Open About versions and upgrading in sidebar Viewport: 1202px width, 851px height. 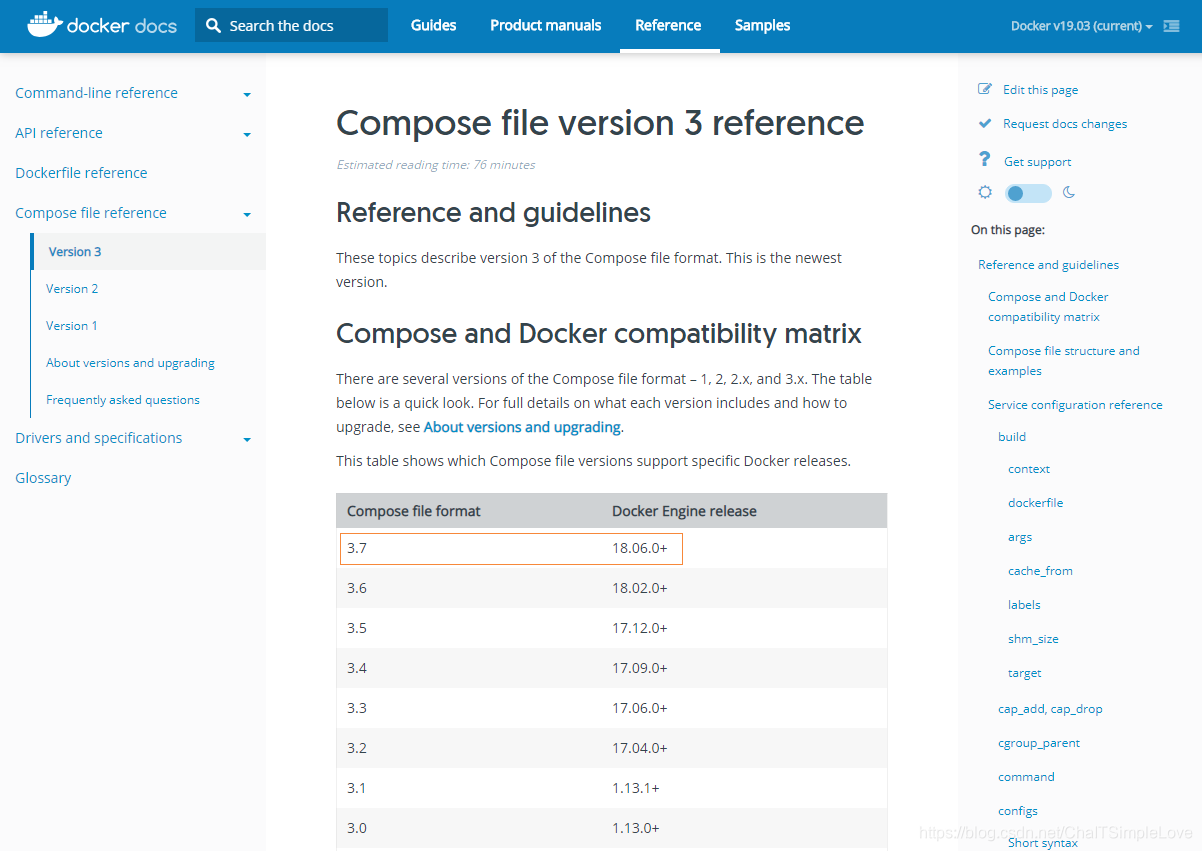[130, 363]
